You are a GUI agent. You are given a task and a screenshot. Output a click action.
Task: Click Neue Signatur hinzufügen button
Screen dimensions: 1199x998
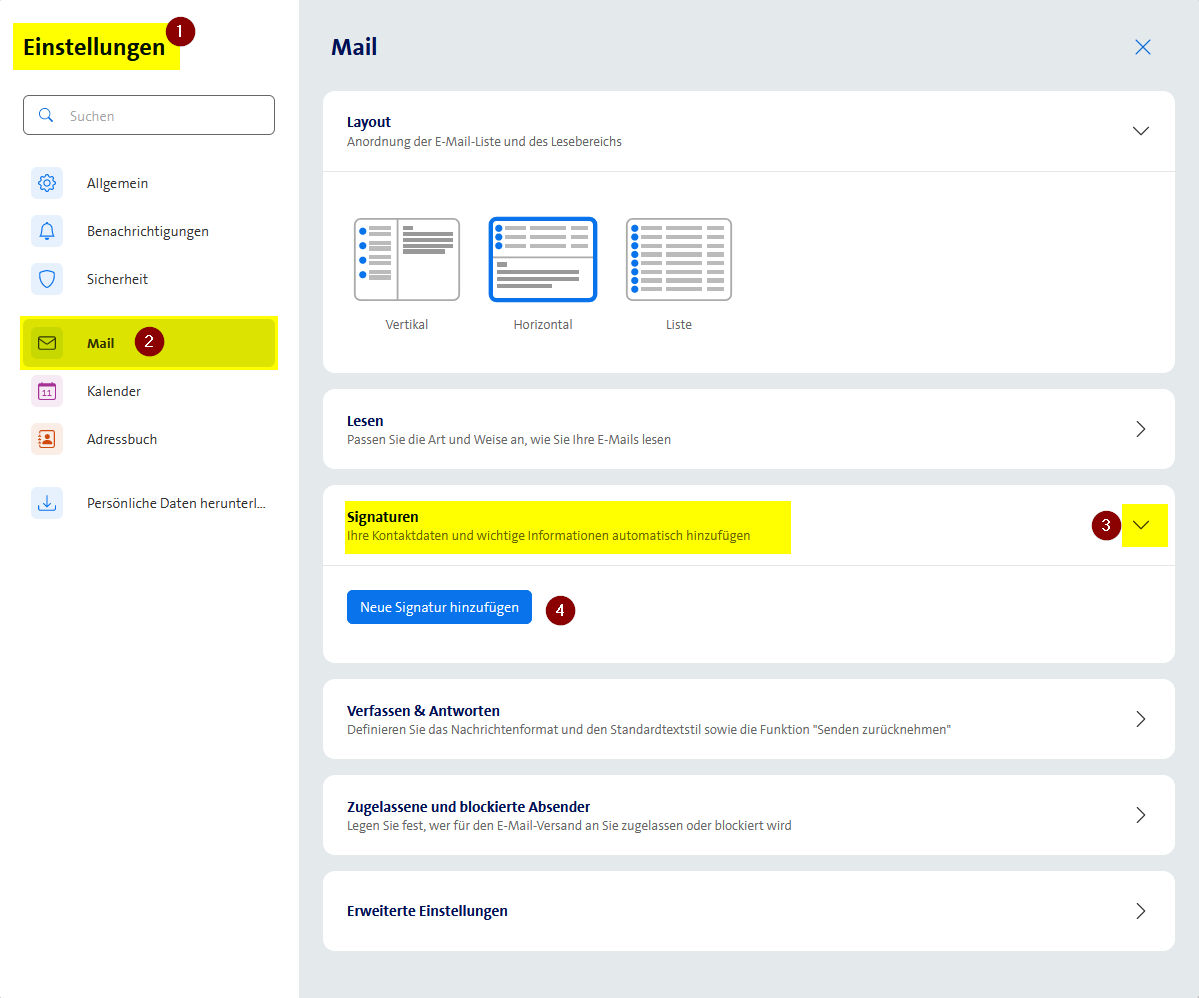tap(439, 607)
